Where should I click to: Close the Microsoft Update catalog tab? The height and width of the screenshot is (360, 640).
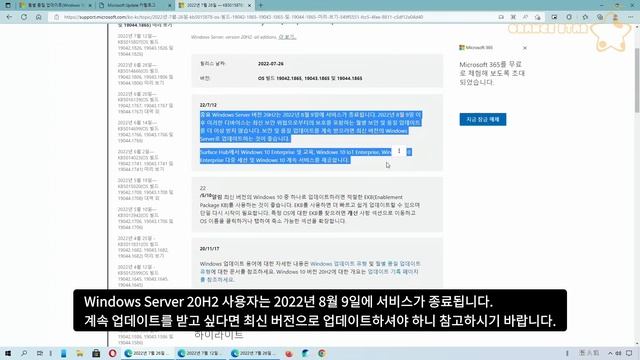(170, 5)
